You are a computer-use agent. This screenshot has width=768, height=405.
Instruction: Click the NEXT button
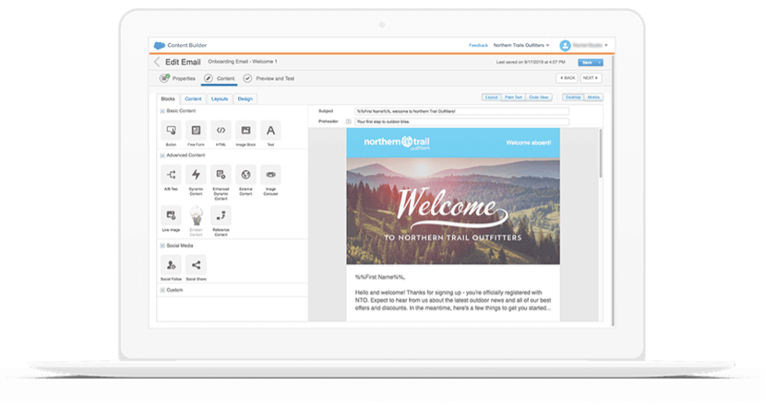[592, 78]
